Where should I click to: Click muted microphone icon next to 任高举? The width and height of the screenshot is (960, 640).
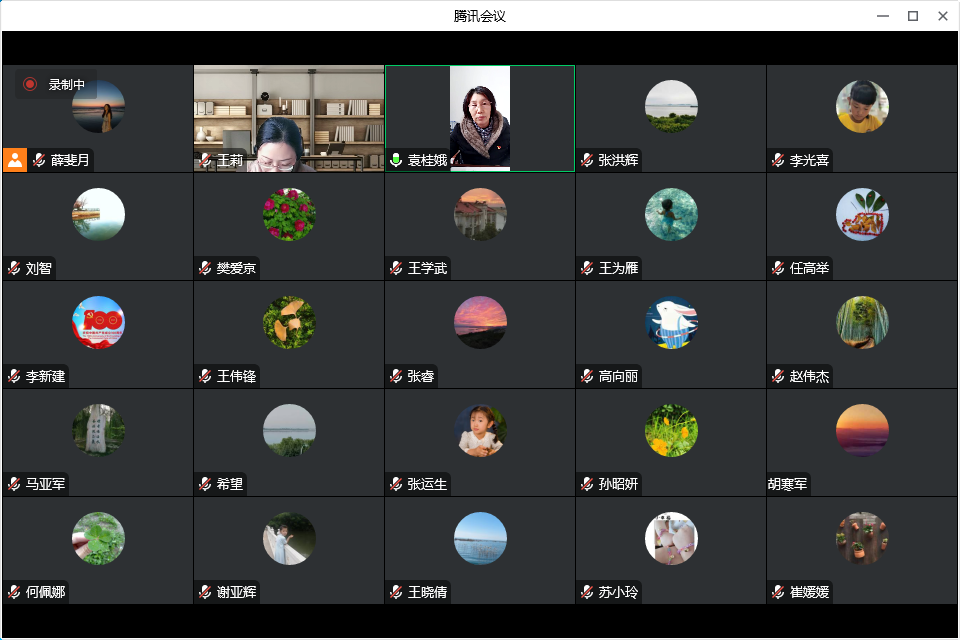coord(778,268)
